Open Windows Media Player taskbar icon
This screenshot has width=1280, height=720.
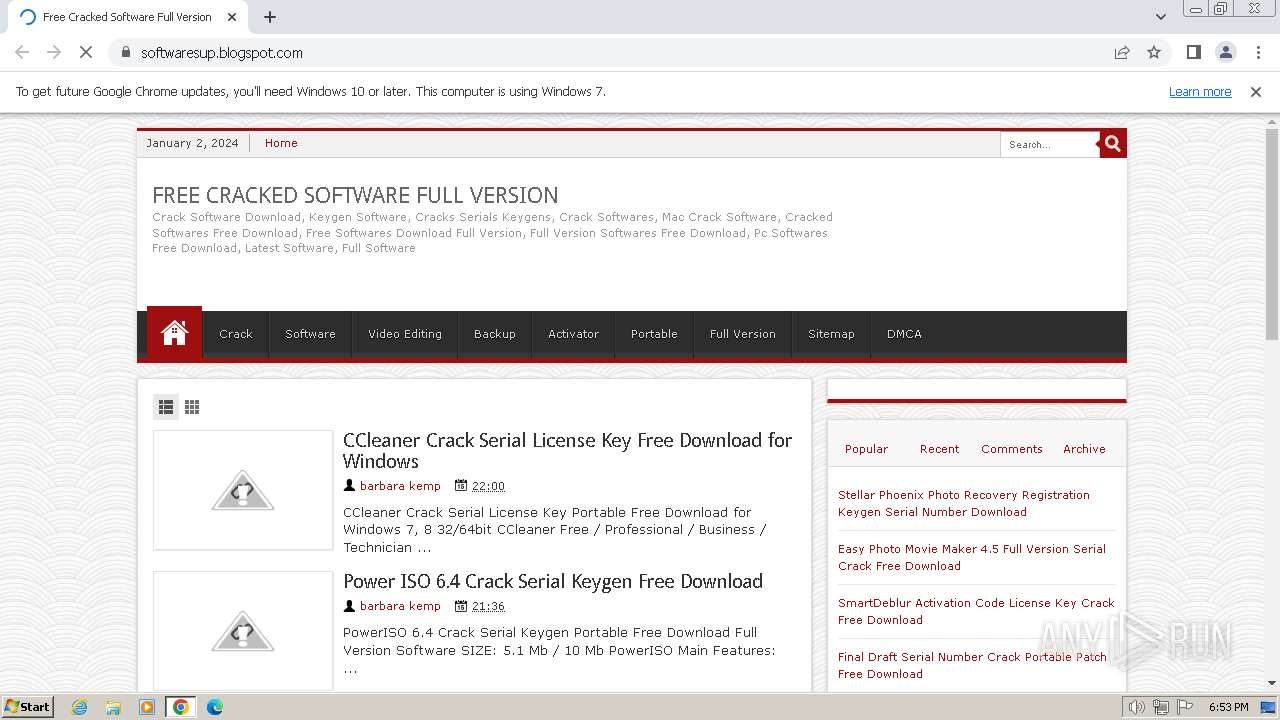147,707
